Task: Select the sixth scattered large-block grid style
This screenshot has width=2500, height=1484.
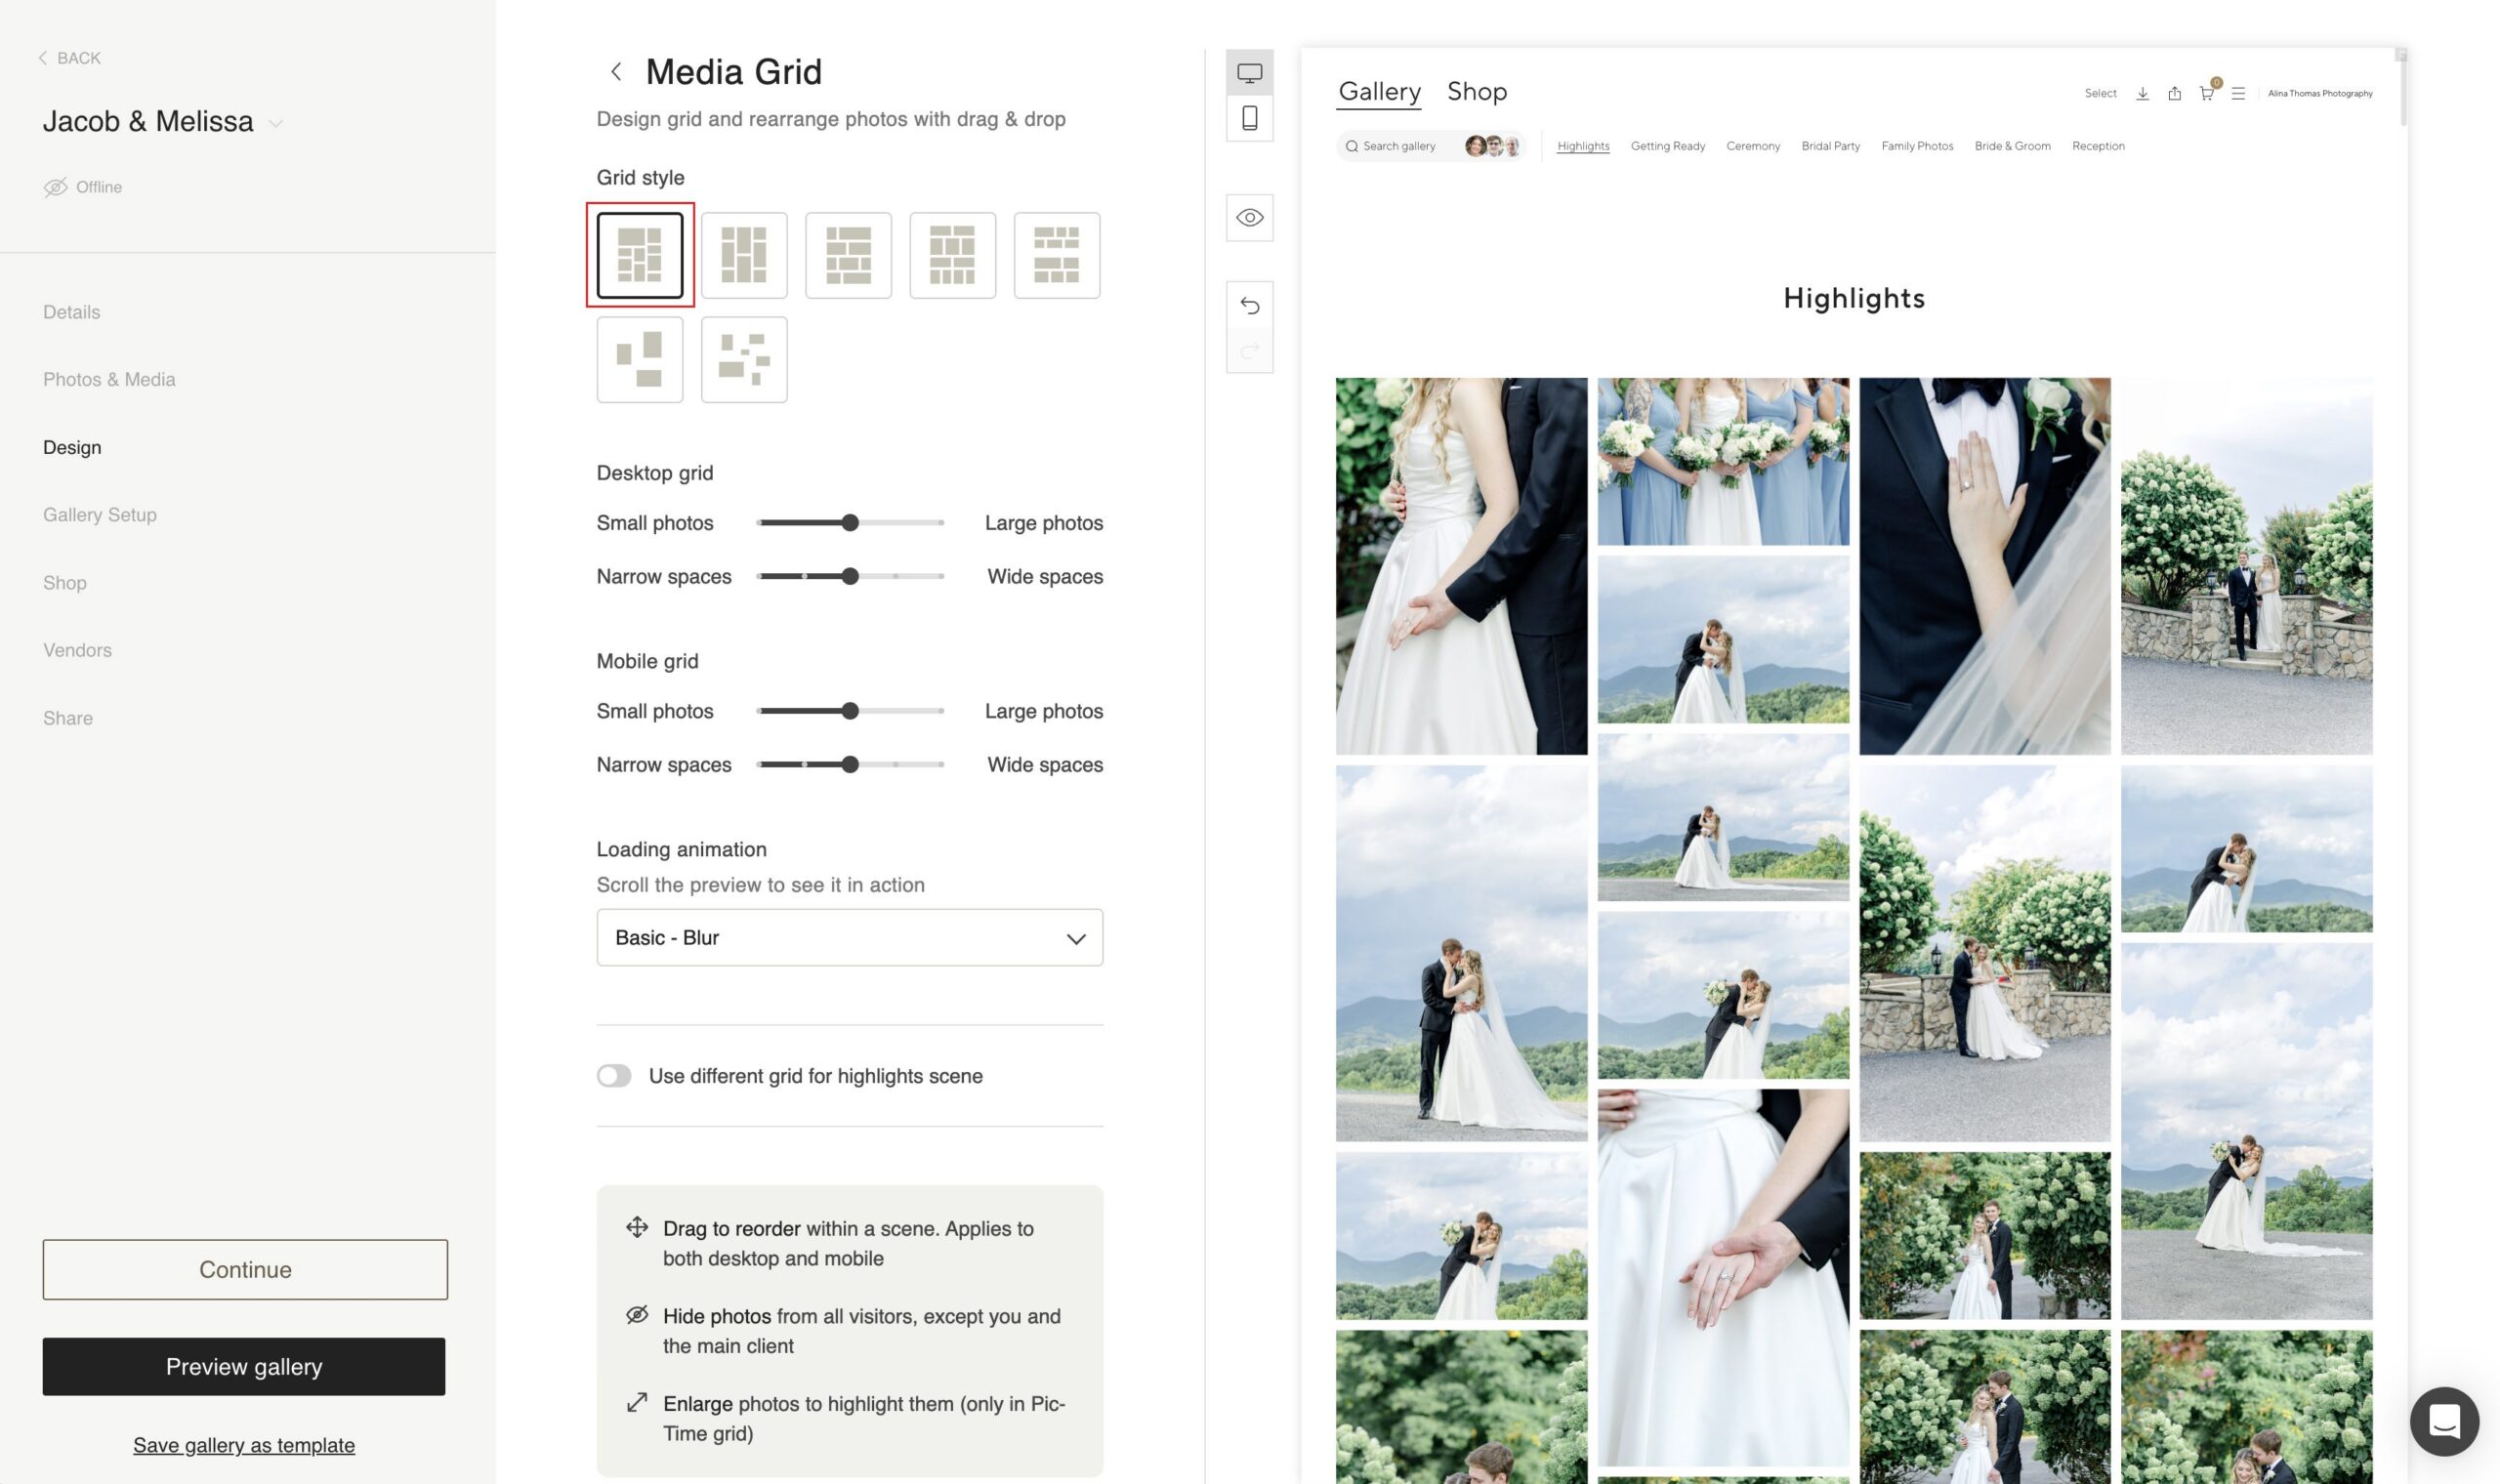Action: pyautogui.click(x=640, y=360)
